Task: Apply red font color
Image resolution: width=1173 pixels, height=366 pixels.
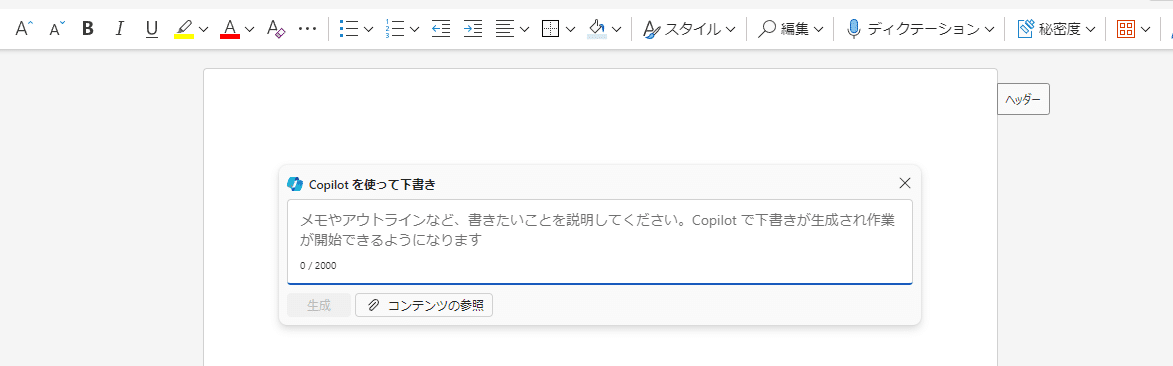Action: click(x=230, y=29)
